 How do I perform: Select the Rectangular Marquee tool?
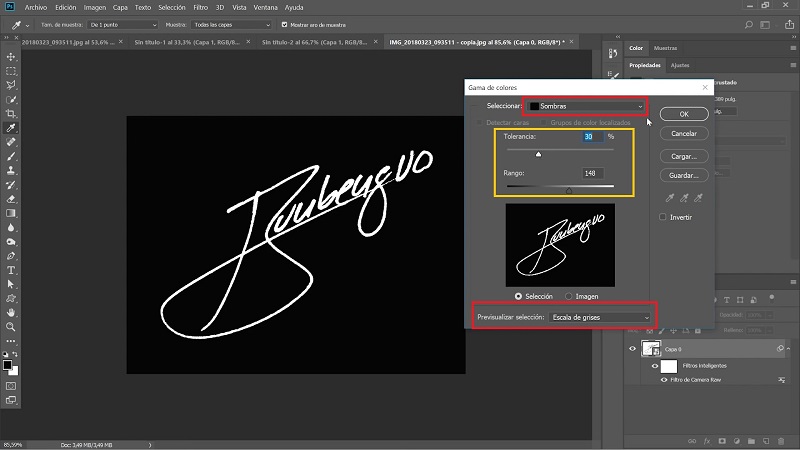[x=11, y=71]
